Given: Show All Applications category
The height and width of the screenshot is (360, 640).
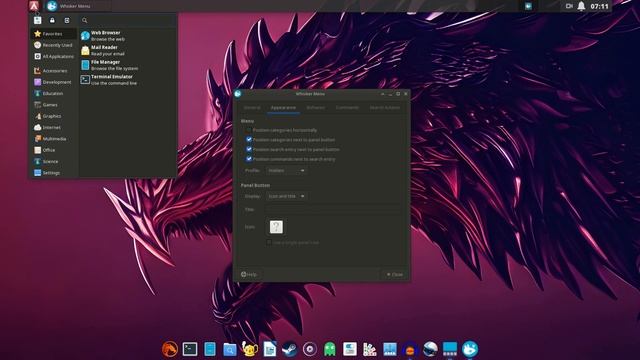Looking at the screenshot, I should point(53,57).
